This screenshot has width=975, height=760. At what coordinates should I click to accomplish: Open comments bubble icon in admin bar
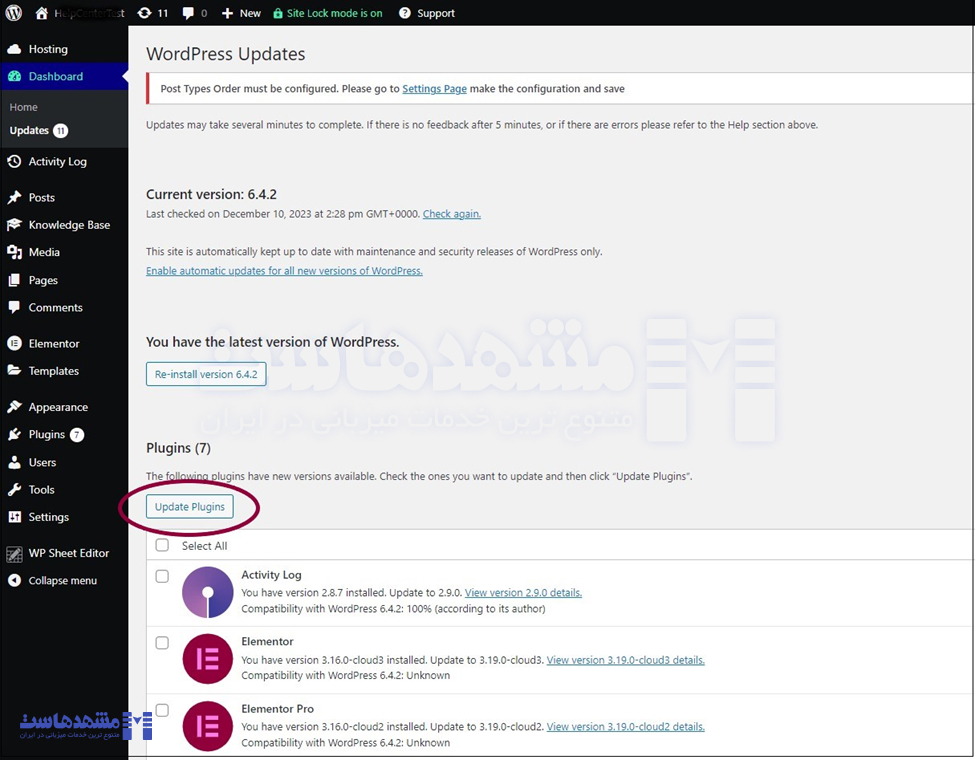pos(194,13)
